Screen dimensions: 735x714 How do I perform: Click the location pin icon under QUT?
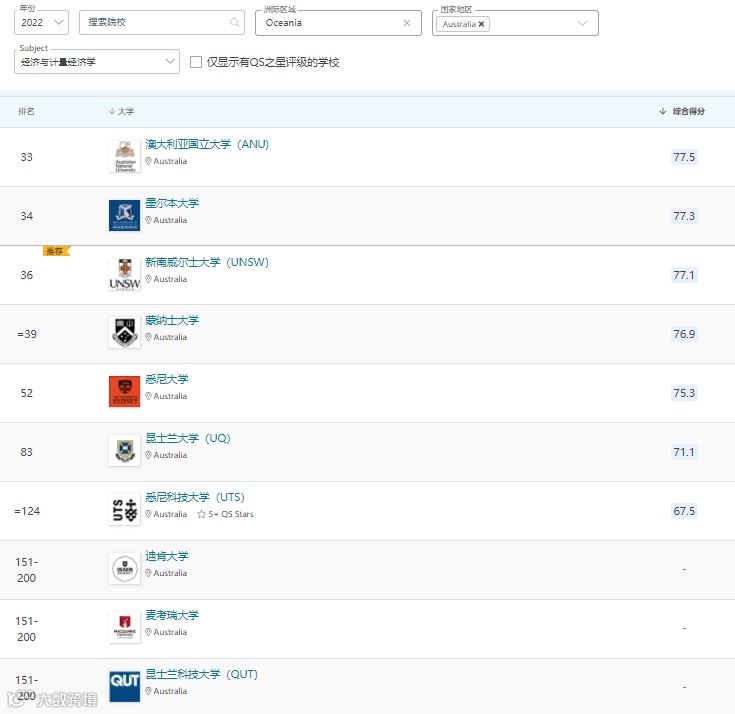[x=148, y=691]
